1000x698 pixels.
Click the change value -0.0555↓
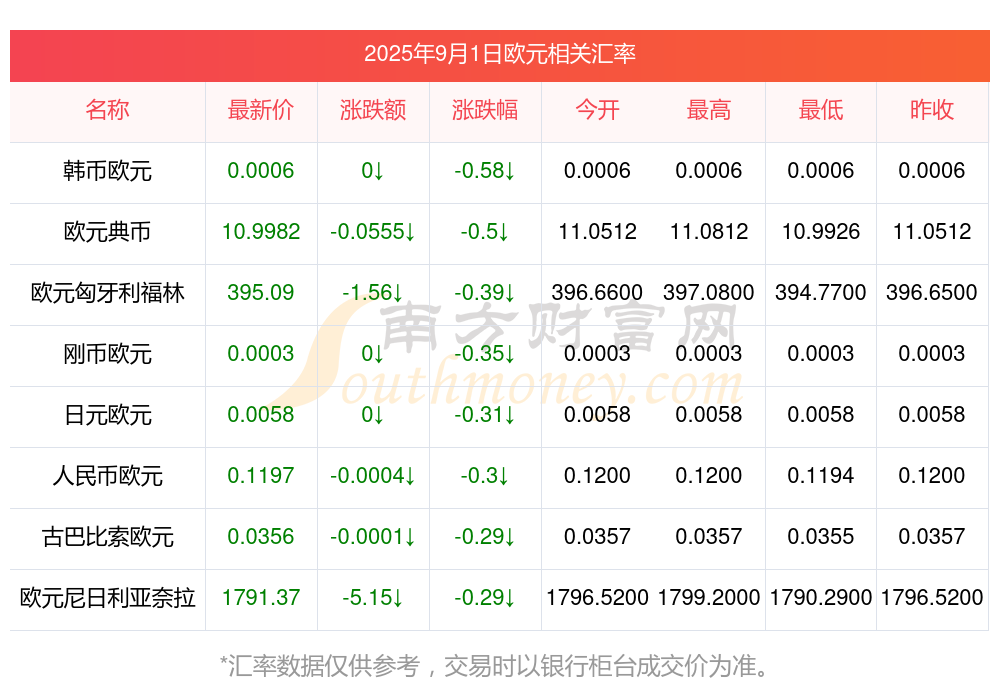pyautogui.click(x=372, y=232)
